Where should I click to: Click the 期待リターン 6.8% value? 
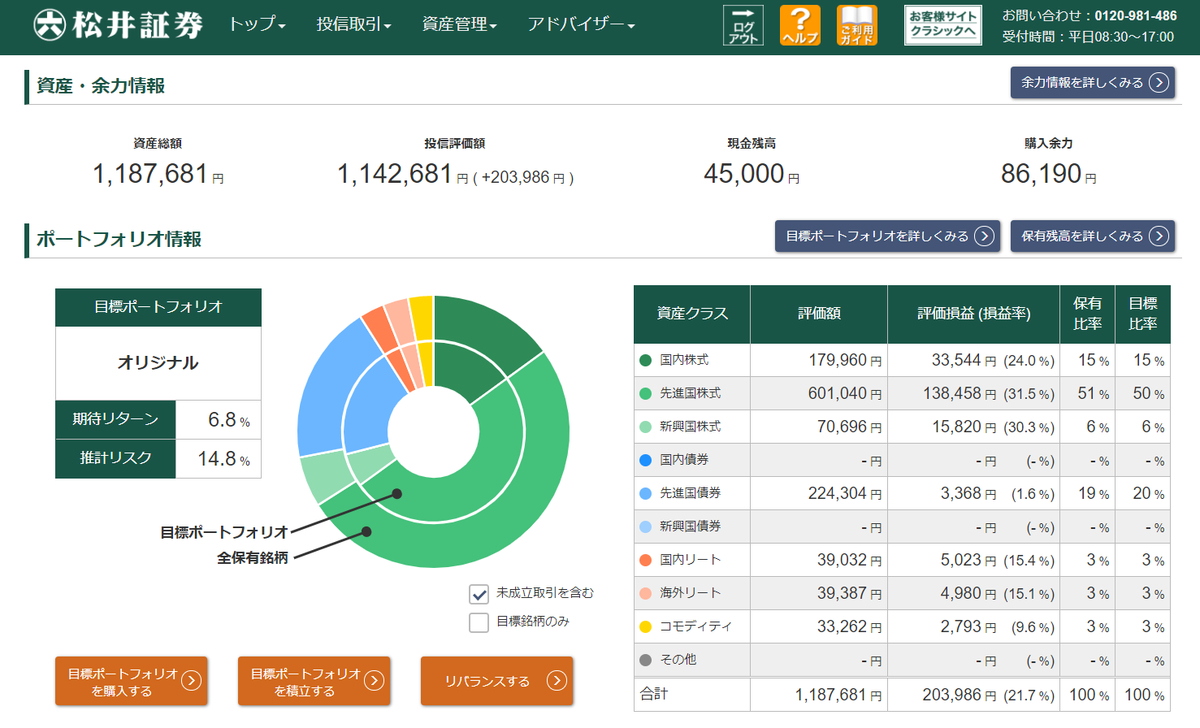click(227, 420)
